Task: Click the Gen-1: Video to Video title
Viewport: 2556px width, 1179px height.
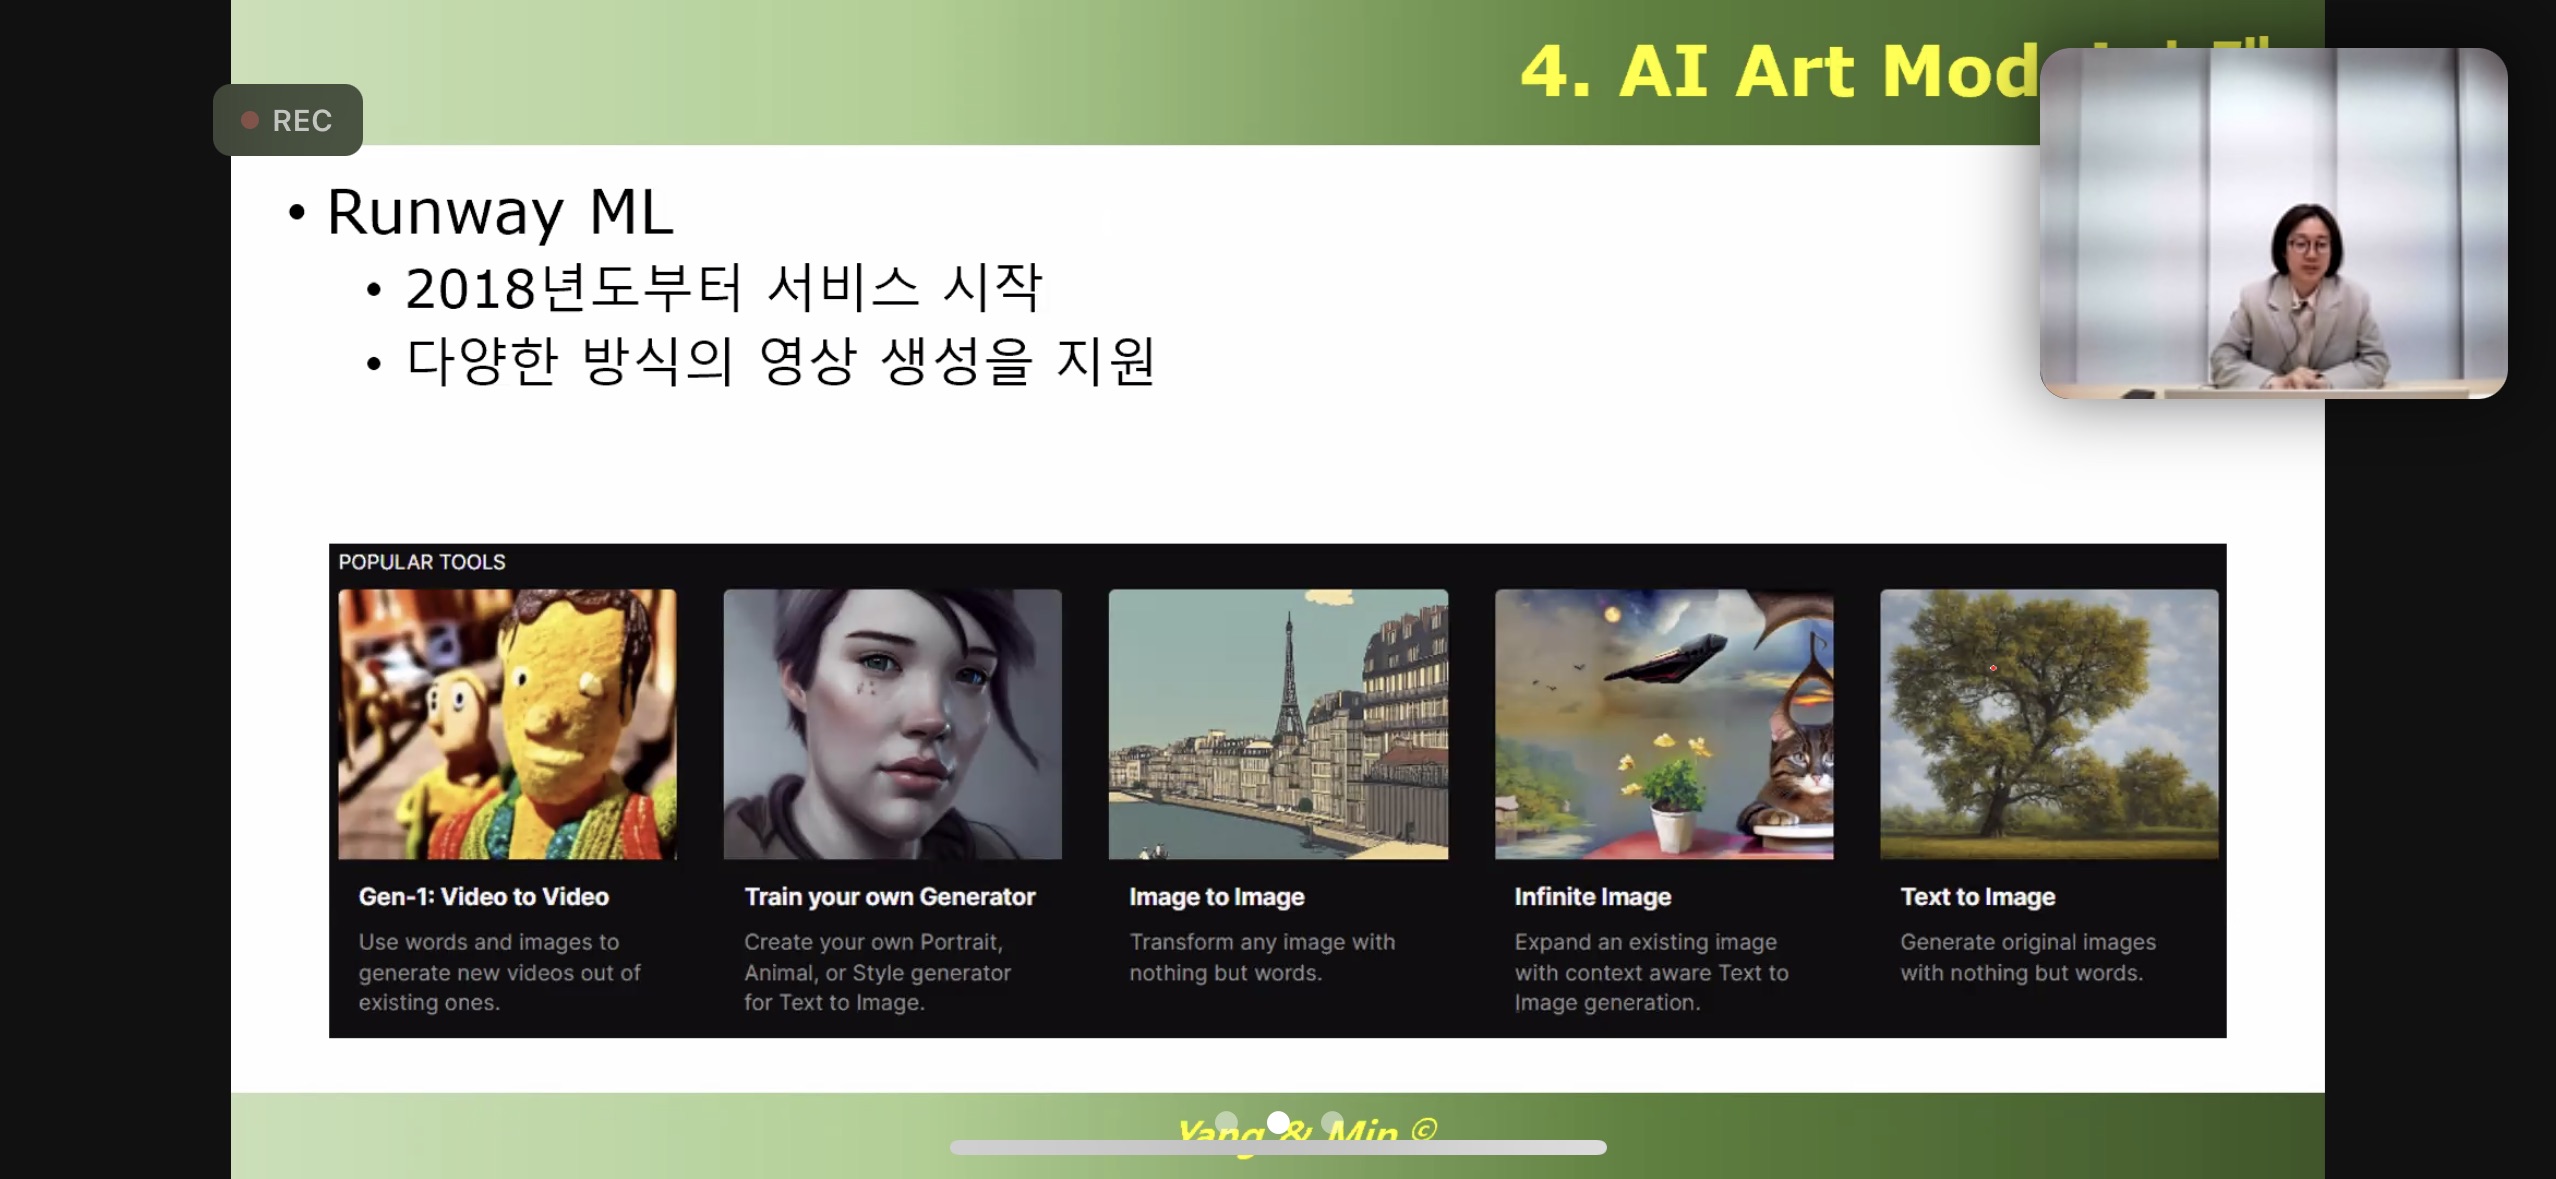Action: coord(484,896)
